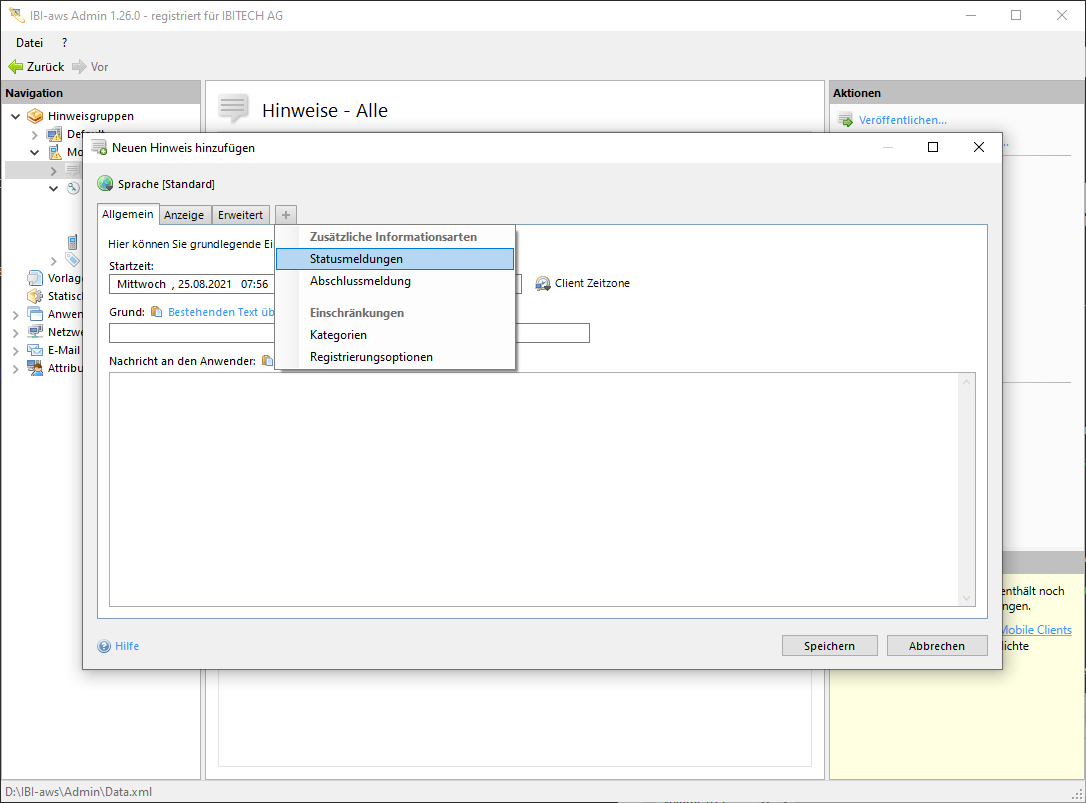Choose Abschlussmeldung in the popup menu
Image resolution: width=1086 pixels, height=803 pixels.
(x=360, y=281)
